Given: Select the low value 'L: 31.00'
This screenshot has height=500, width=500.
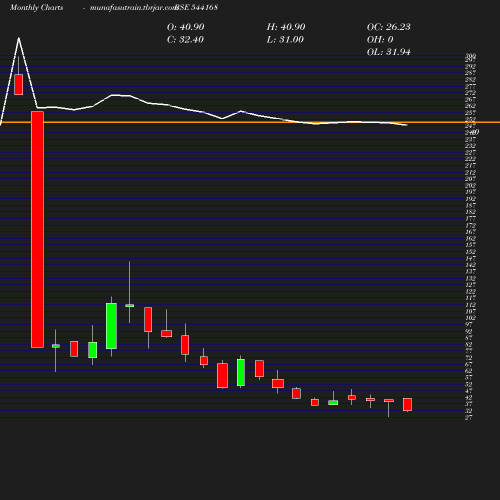Looking at the screenshot, I should (x=285, y=40).
